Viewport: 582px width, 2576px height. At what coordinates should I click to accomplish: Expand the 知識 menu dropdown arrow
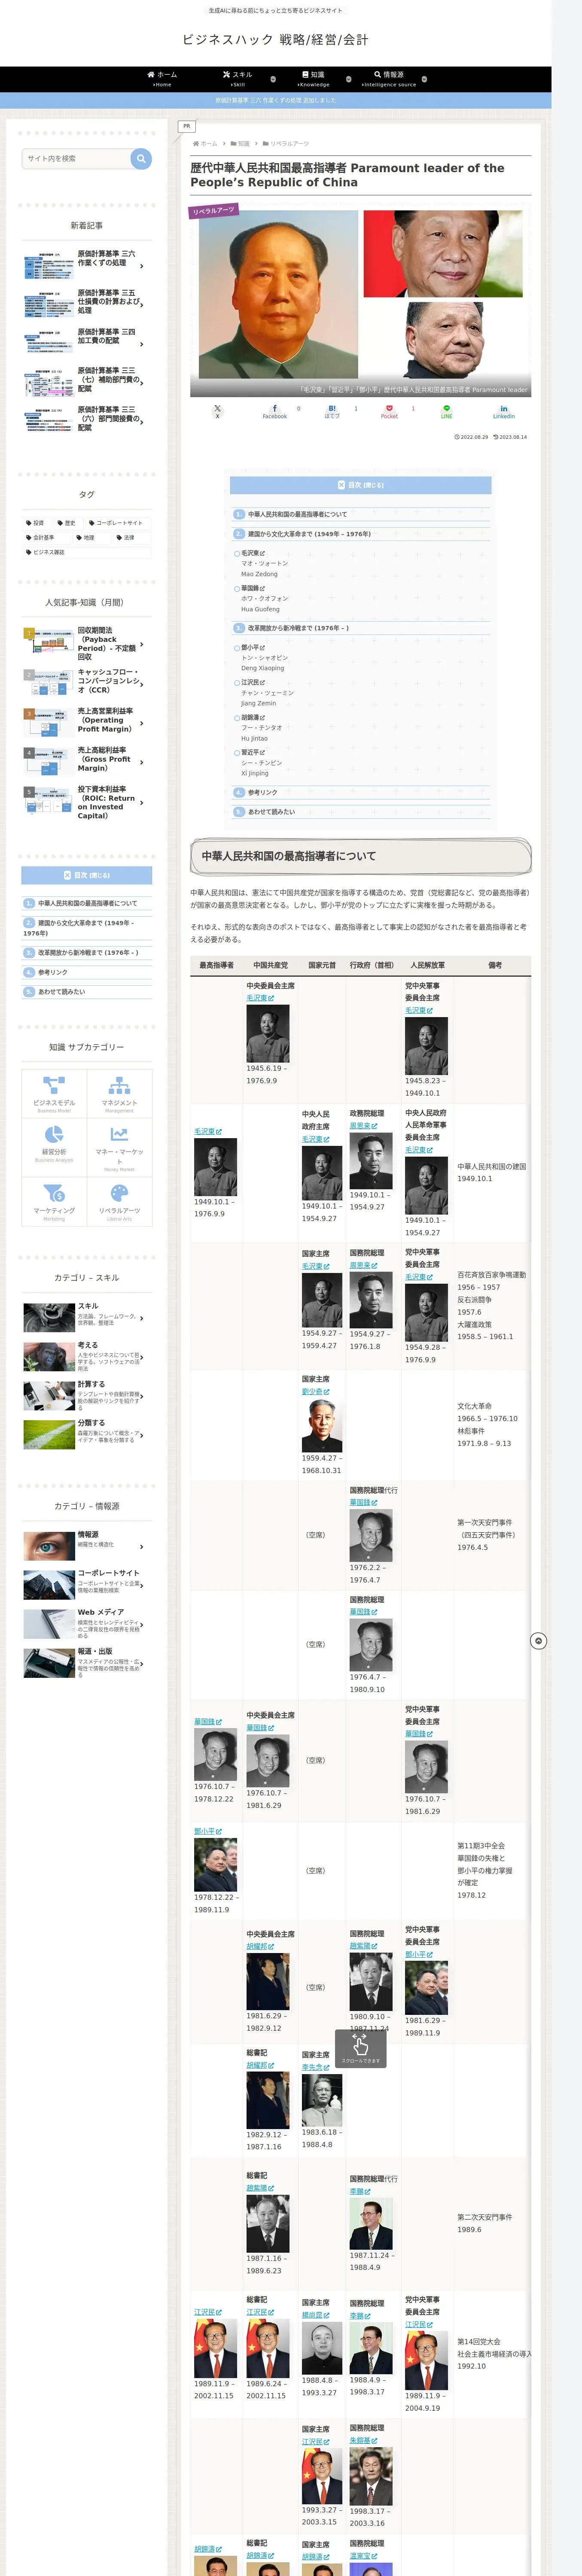pos(349,79)
